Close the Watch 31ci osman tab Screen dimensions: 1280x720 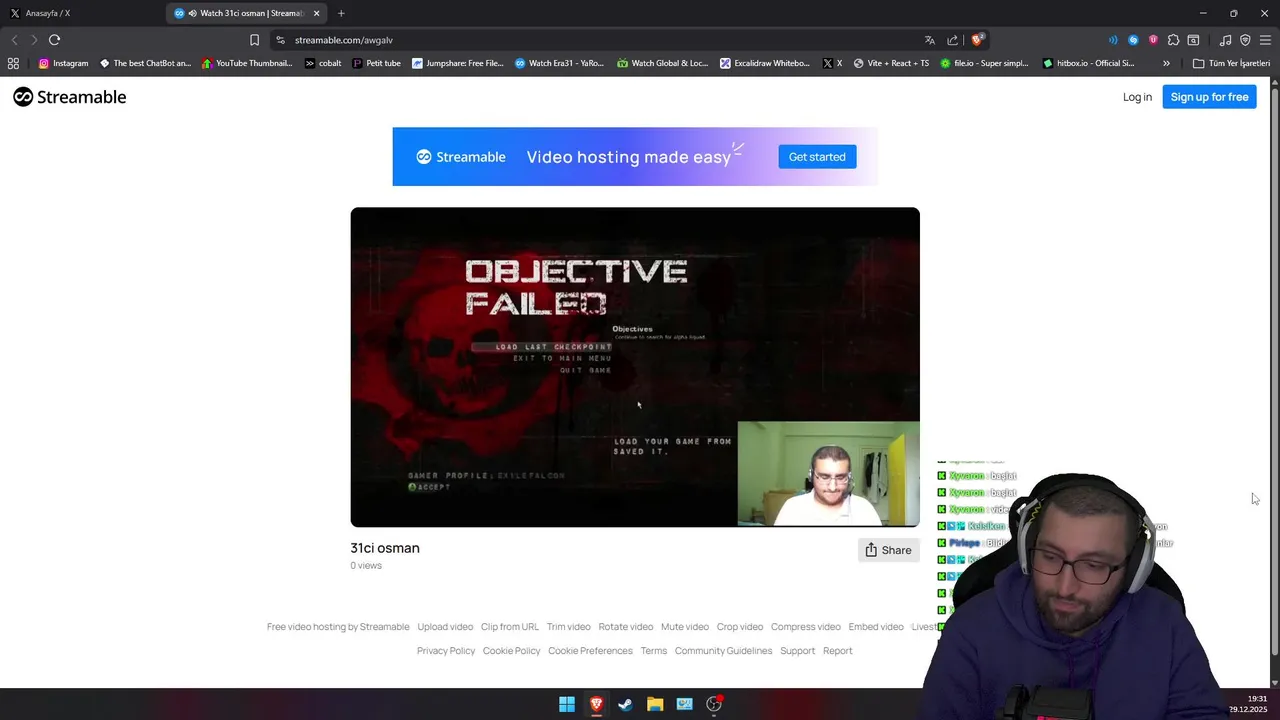[x=317, y=13]
